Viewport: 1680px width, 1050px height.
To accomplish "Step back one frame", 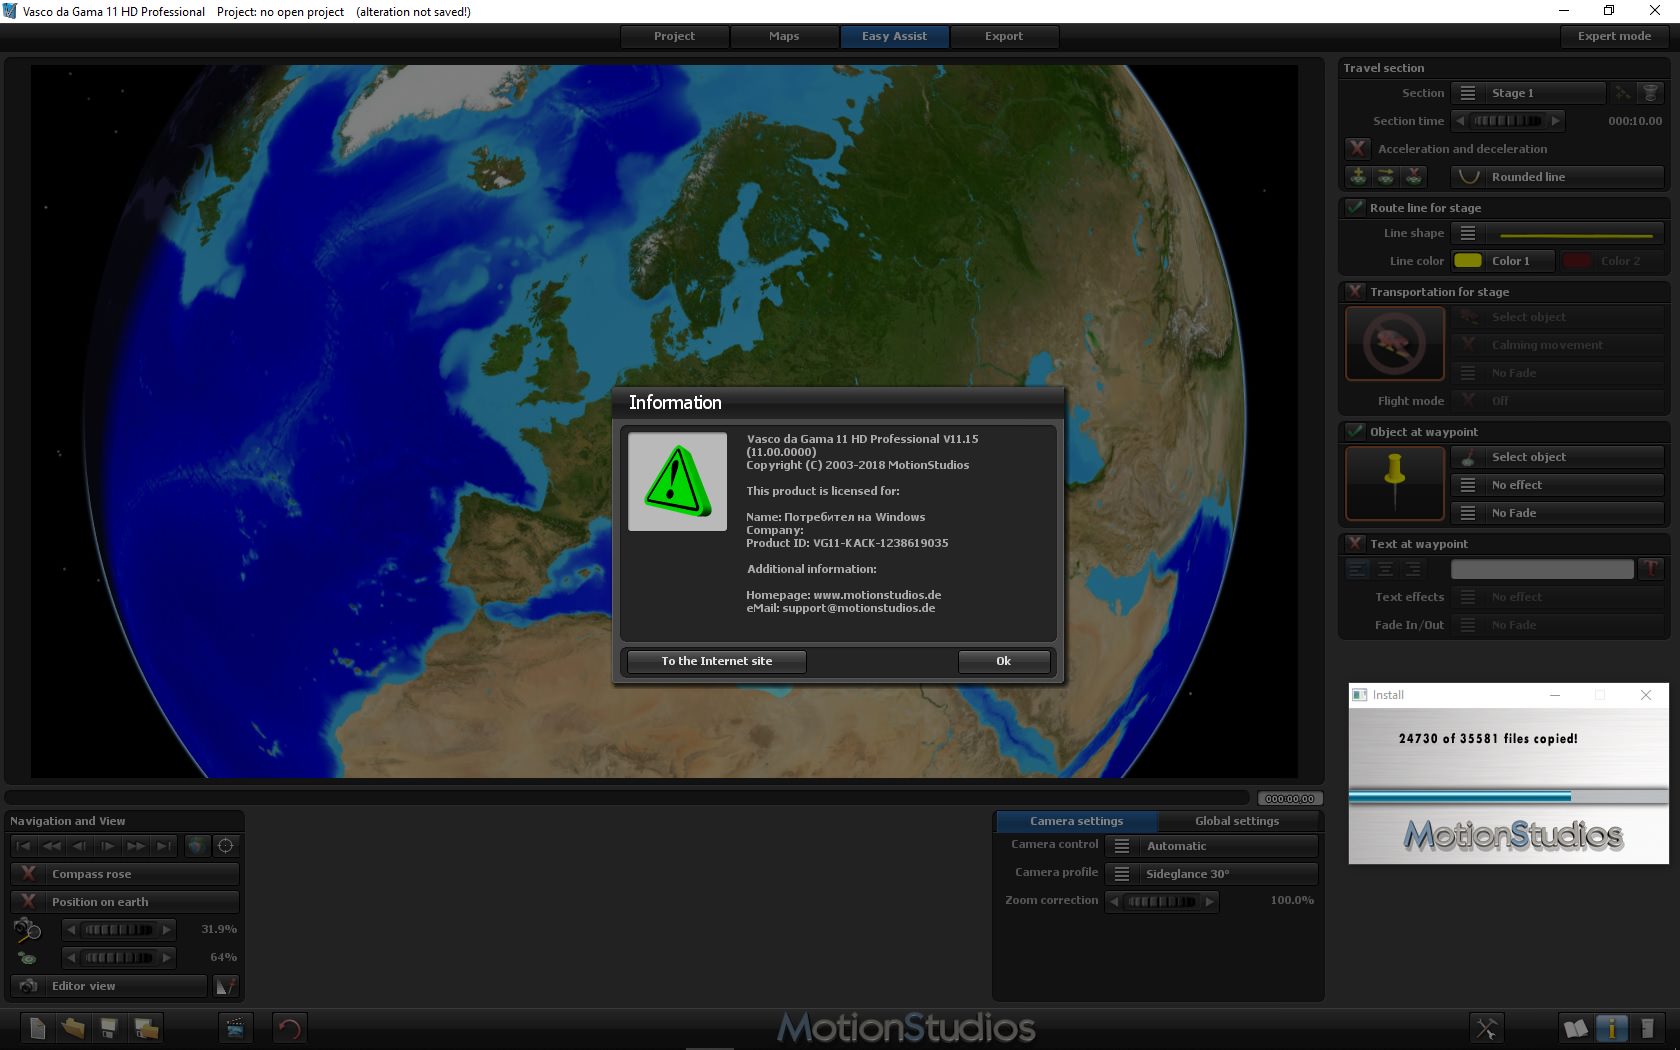I will (x=80, y=846).
